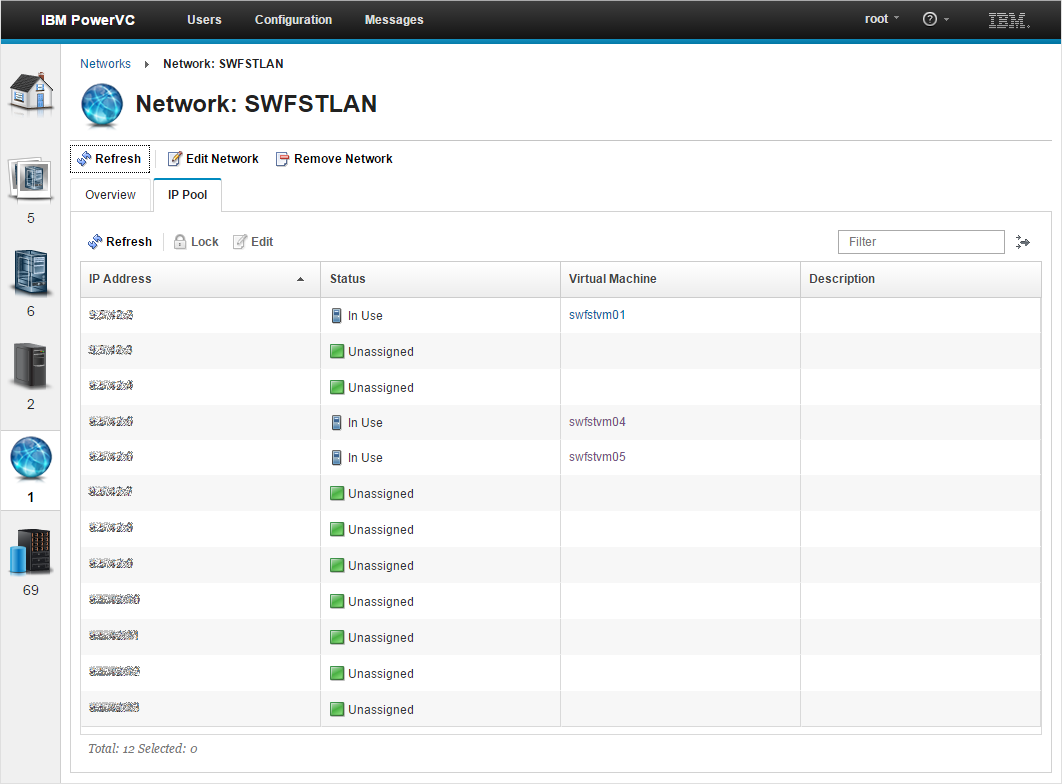1062x784 pixels.
Task: Open Storage icon showing 69
Action: [x=30, y=551]
